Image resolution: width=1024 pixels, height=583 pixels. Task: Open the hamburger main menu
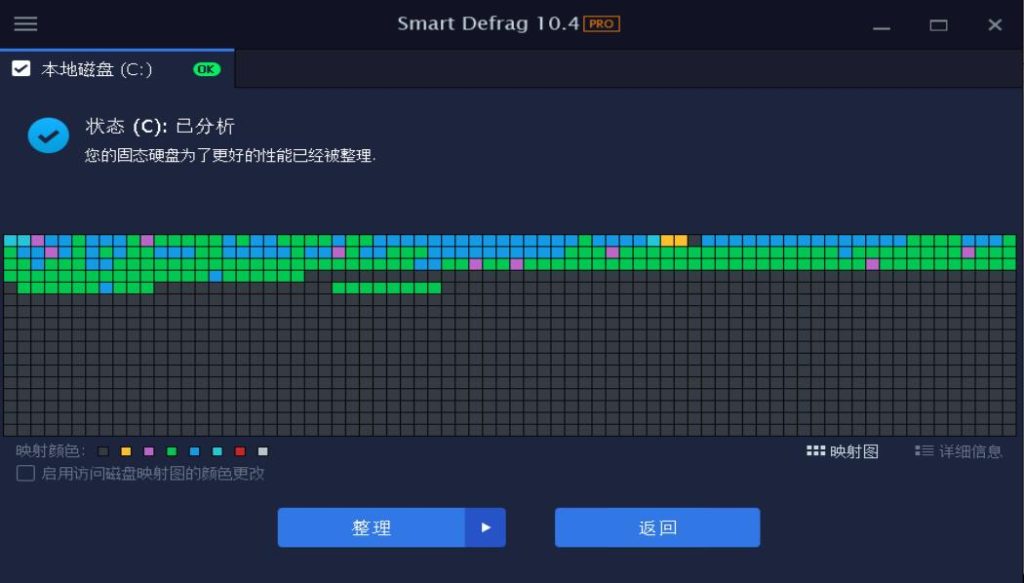coord(25,24)
